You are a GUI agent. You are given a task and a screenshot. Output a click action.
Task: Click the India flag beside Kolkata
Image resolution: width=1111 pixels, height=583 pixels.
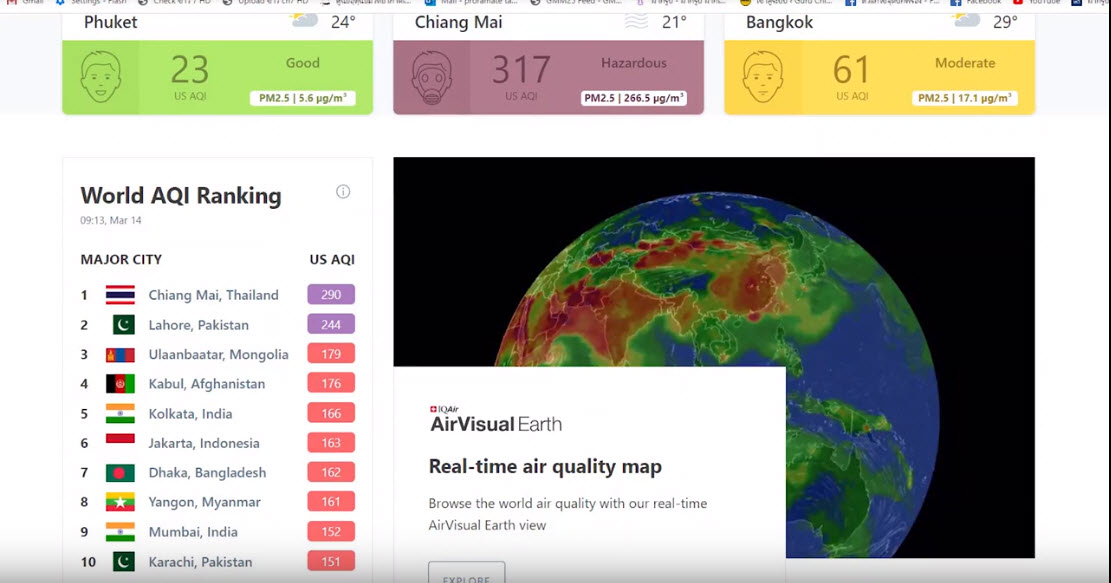120,414
